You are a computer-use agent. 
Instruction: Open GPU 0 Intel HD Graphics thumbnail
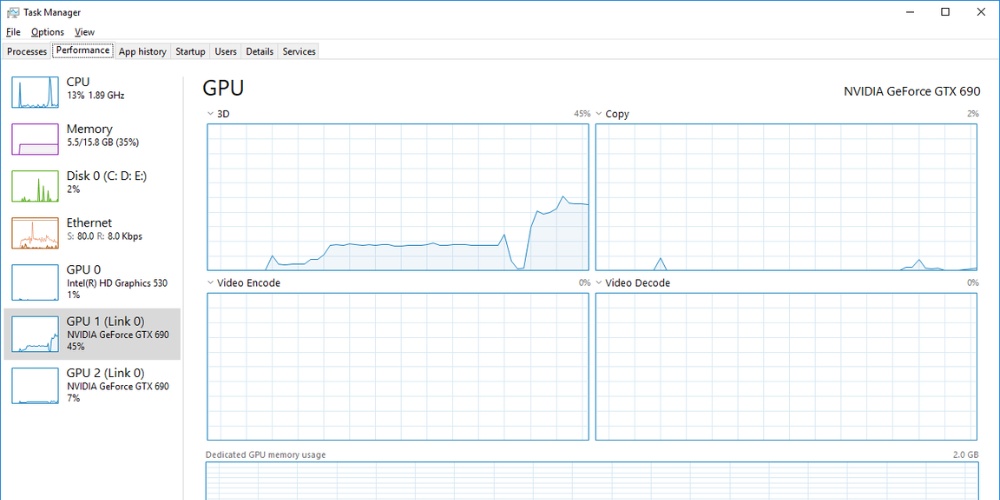36,282
